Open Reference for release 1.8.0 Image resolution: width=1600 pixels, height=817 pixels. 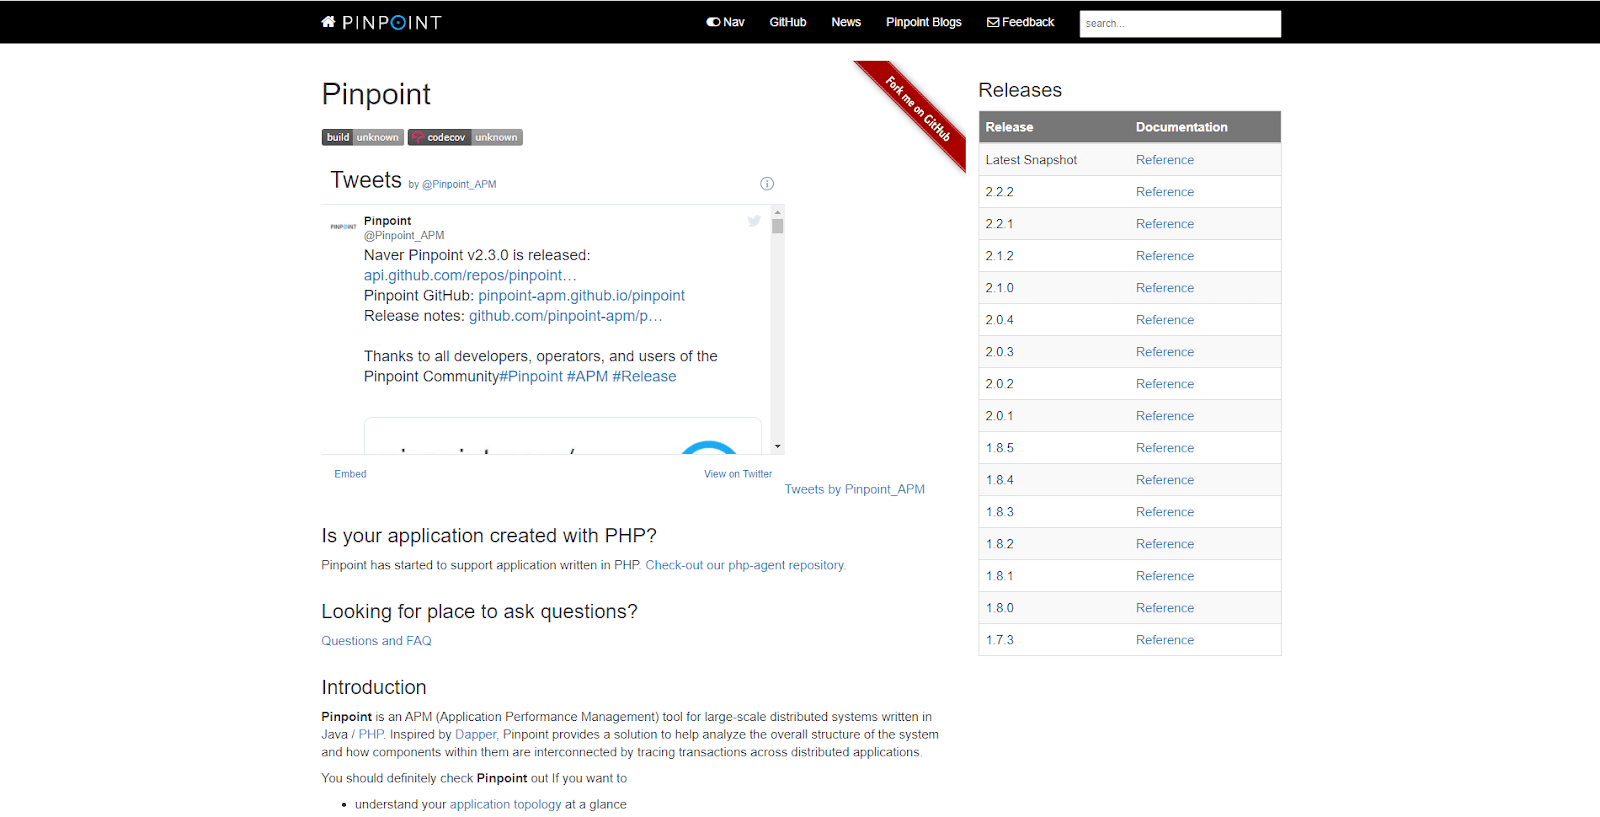[1165, 608]
